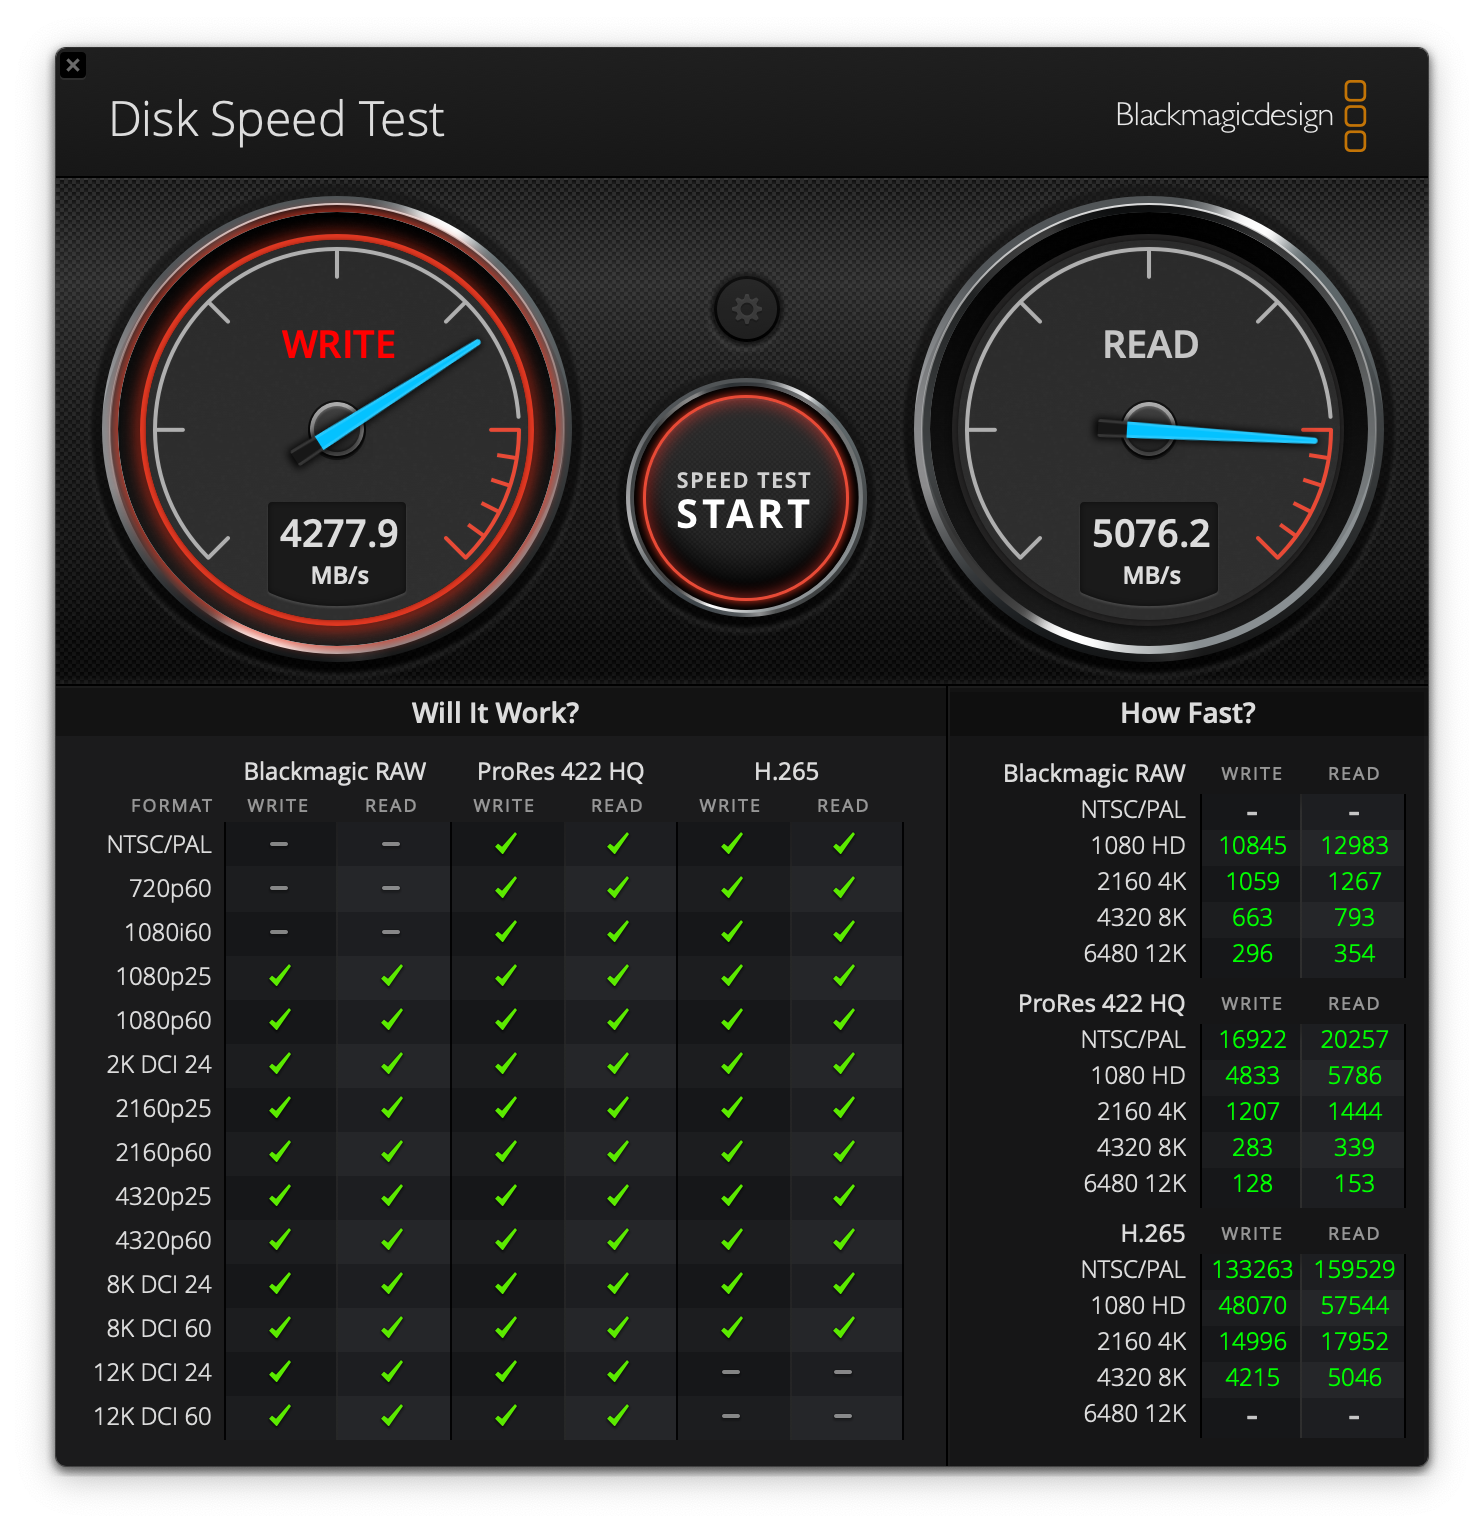Click 1080i60 ProRes 422 HQ write checkmark
The image size is (1484, 1530).
tap(506, 932)
